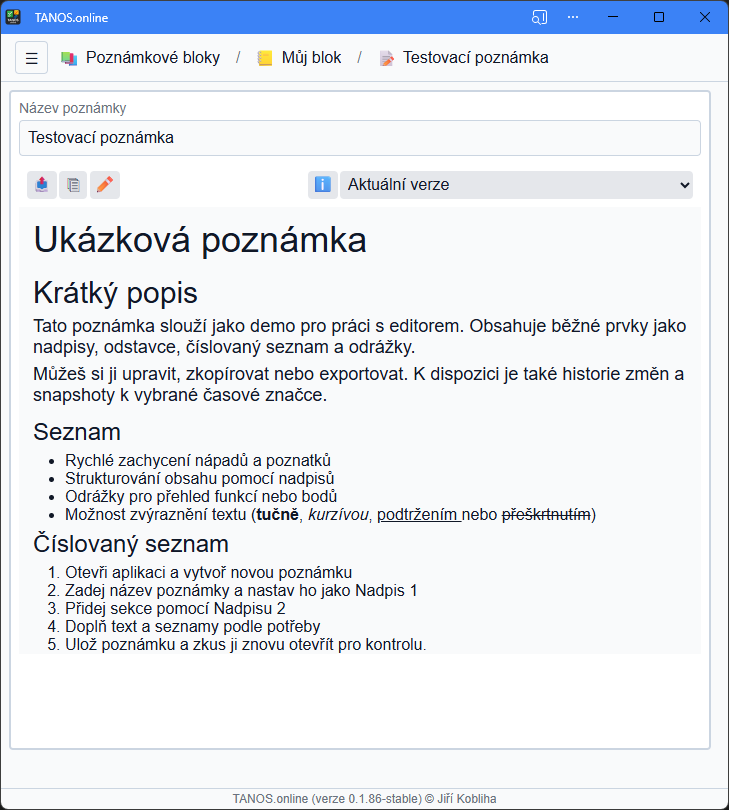Image resolution: width=729 pixels, height=810 pixels.
Task: Click the copy note icon
Action: (73, 185)
